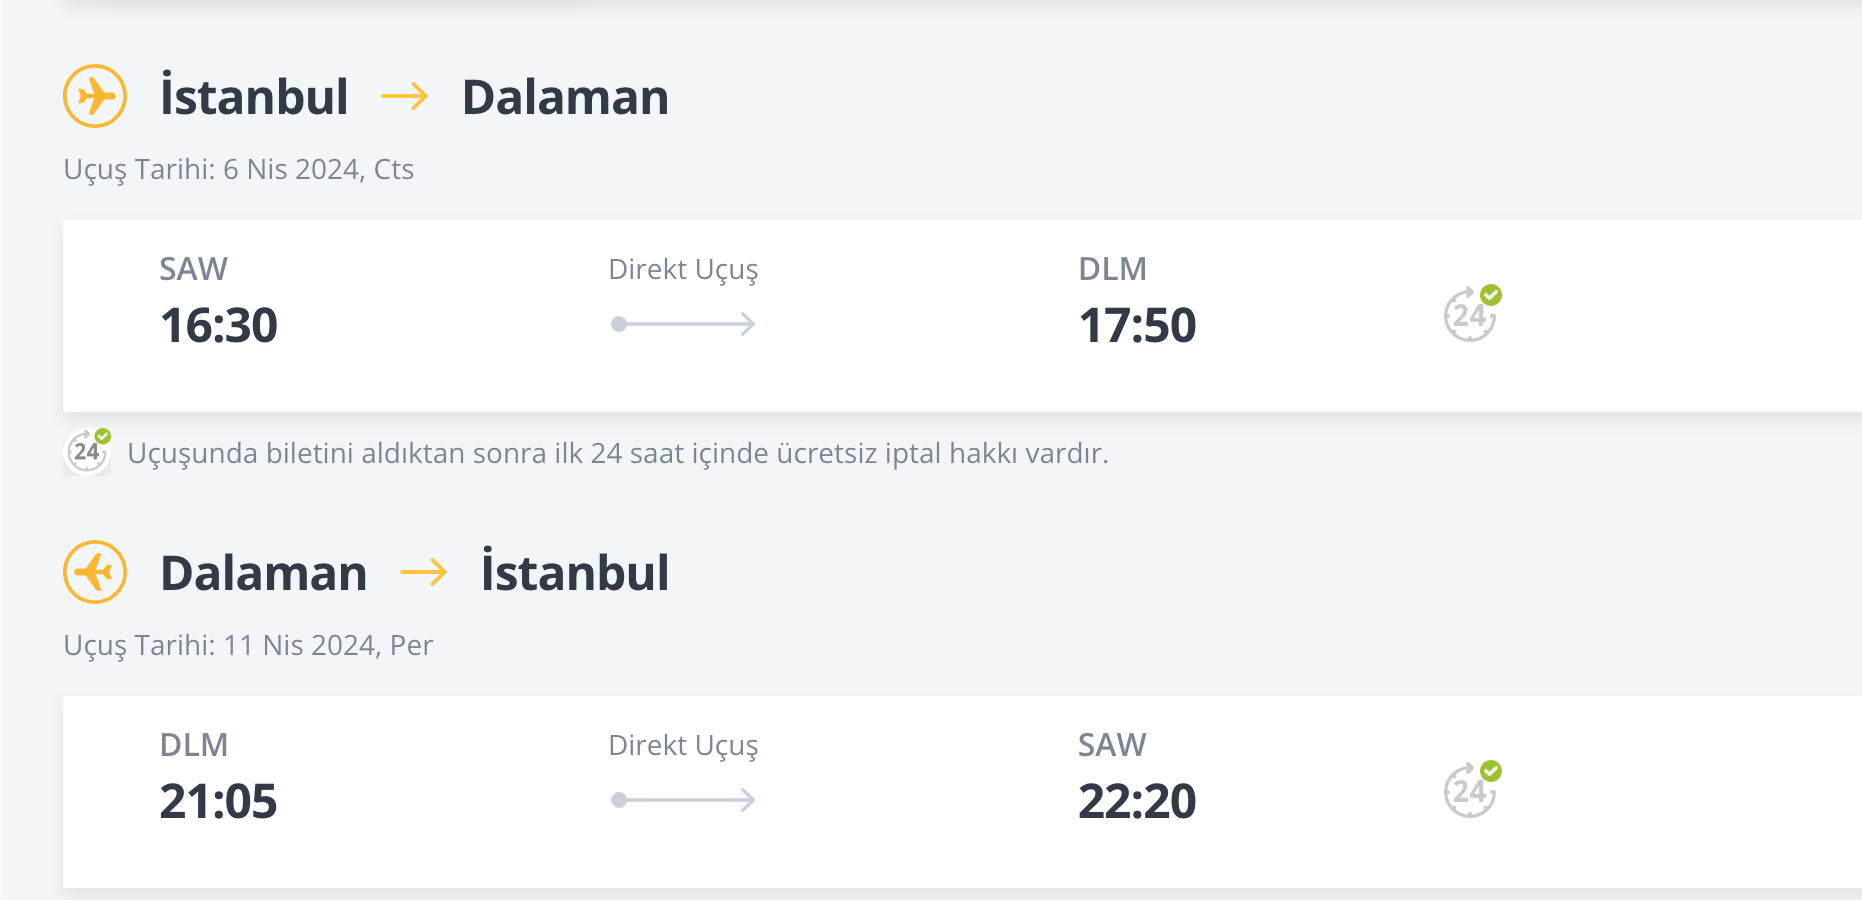Select the 22:20 SAW arrival time
The image size is (1862, 900).
point(1137,801)
